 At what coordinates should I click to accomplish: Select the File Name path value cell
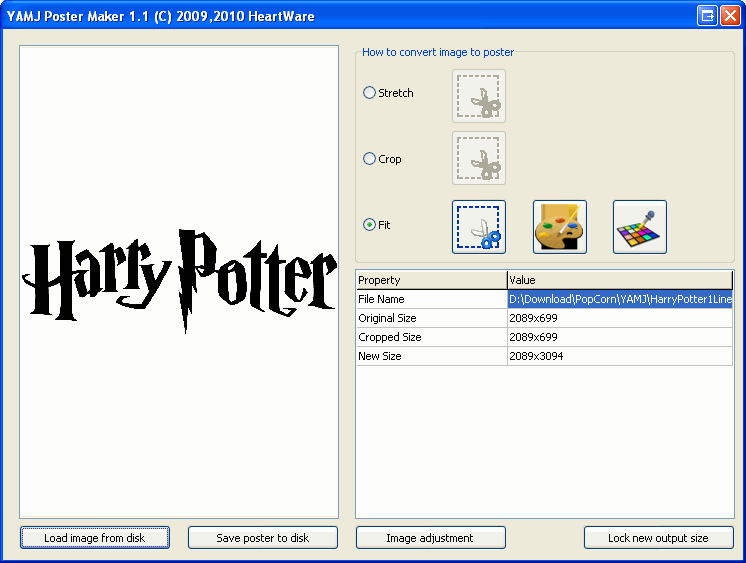tap(620, 299)
